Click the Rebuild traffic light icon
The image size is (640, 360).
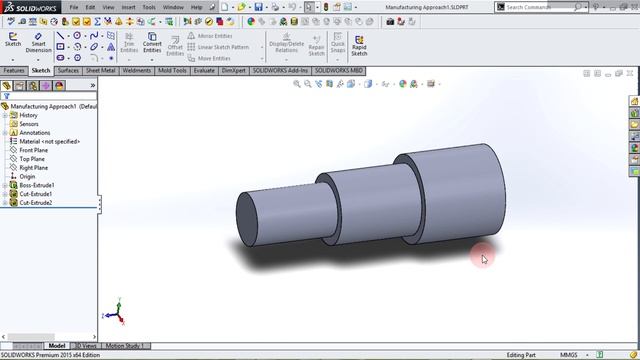[326, 7]
